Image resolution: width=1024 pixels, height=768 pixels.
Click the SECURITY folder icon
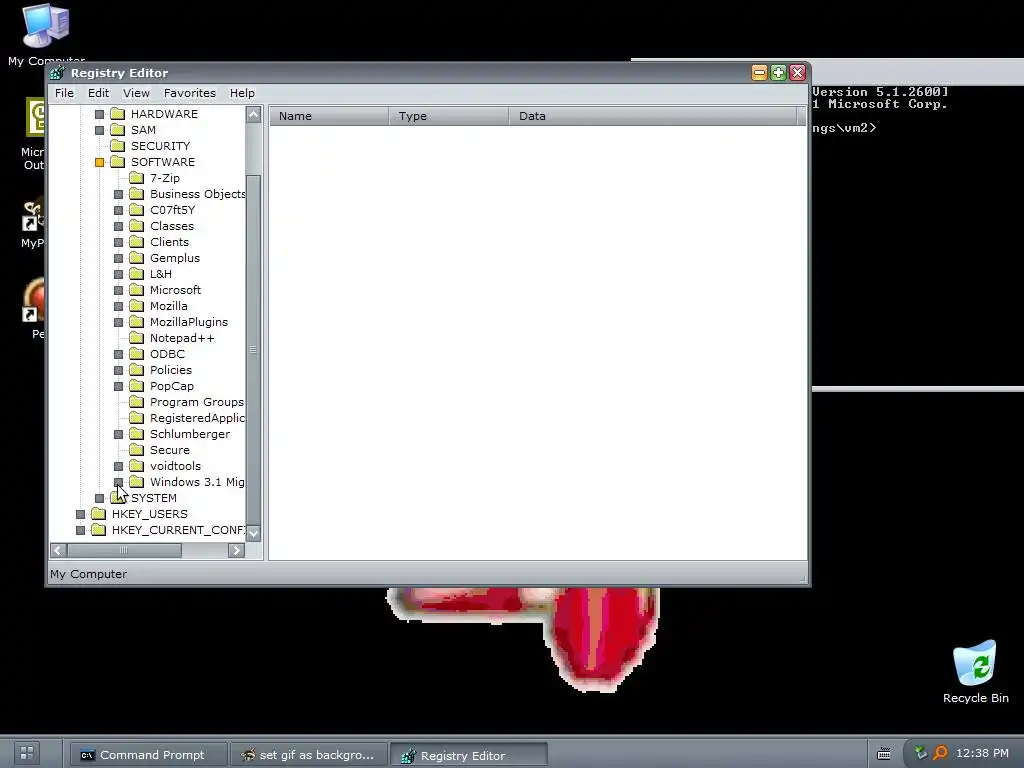click(118, 146)
